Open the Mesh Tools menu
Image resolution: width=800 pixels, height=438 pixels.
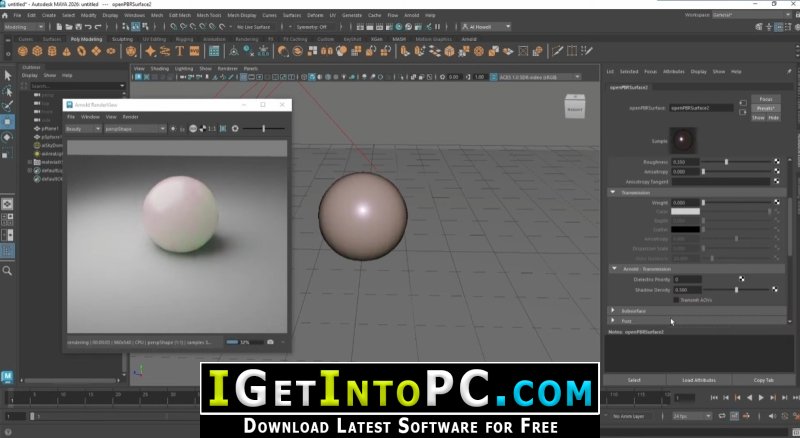(x=209, y=15)
